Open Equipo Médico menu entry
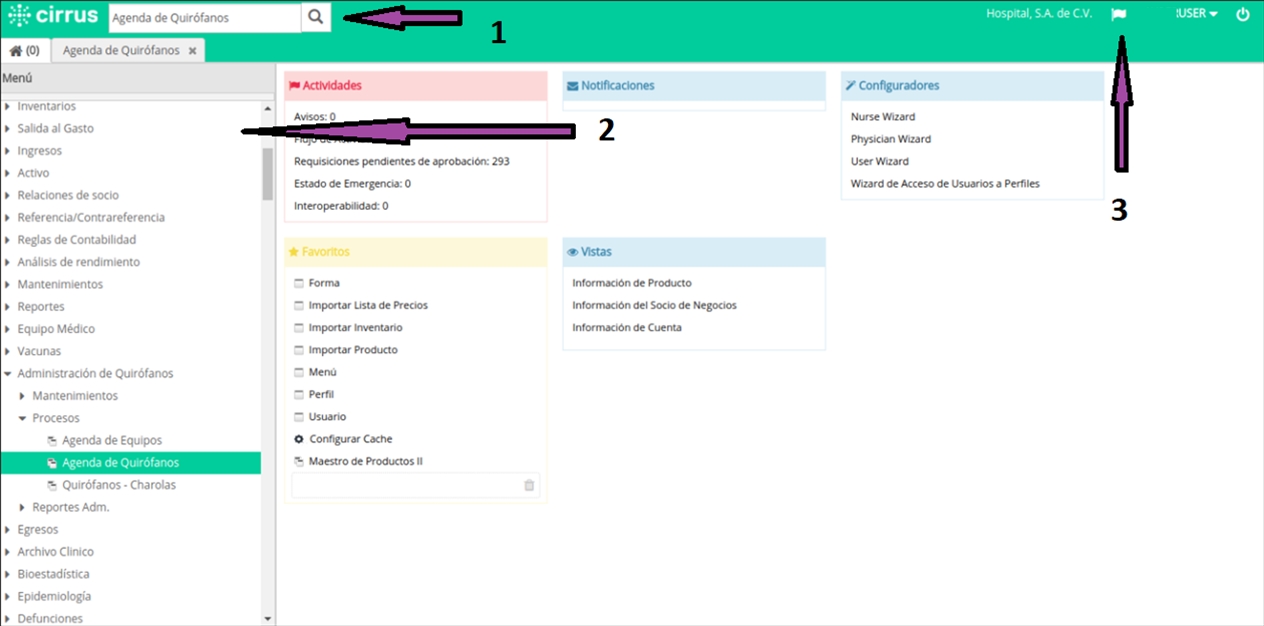Image resolution: width=1264 pixels, height=626 pixels. click(x=56, y=329)
